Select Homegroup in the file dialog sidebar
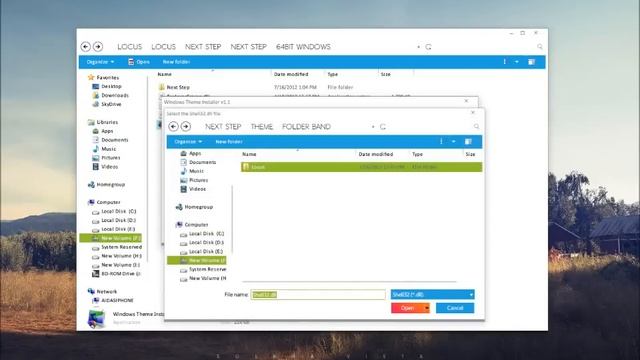Viewport: 640px width, 360px height. click(x=195, y=207)
